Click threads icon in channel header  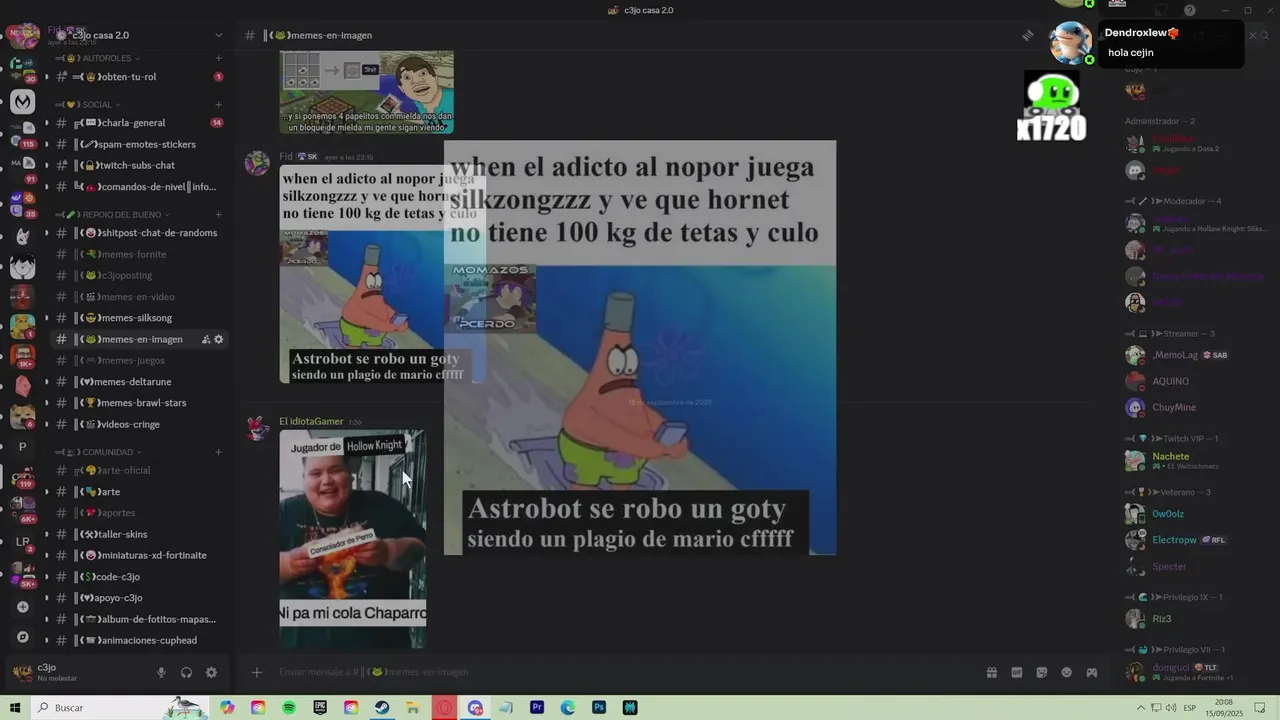pos(1027,36)
